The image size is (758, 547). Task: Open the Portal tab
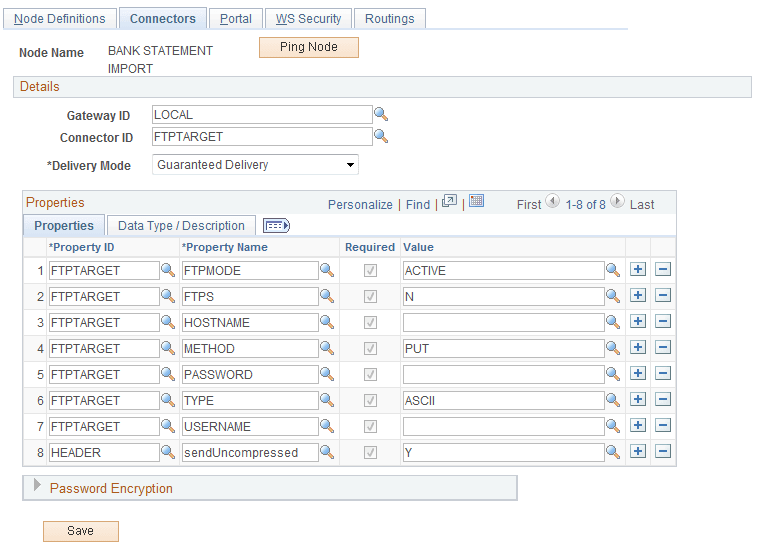[x=235, y=19]
